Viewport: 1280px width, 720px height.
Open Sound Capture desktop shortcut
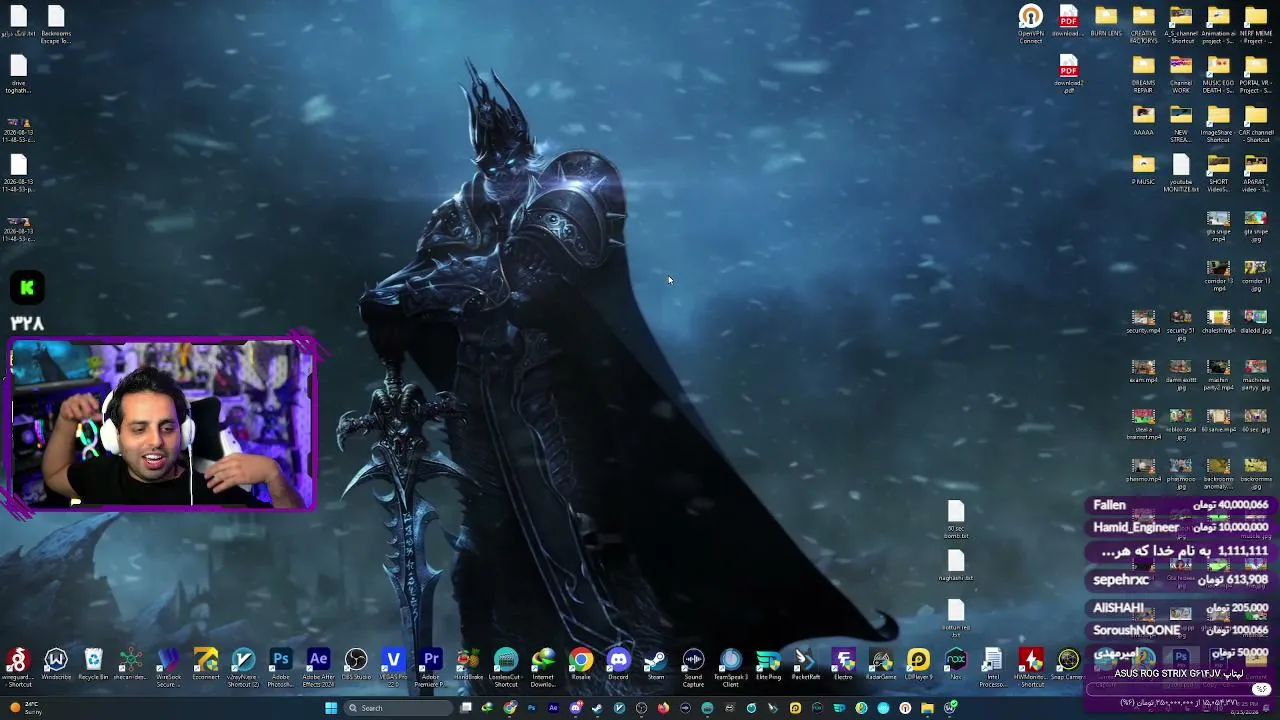(x=693, y=667)
